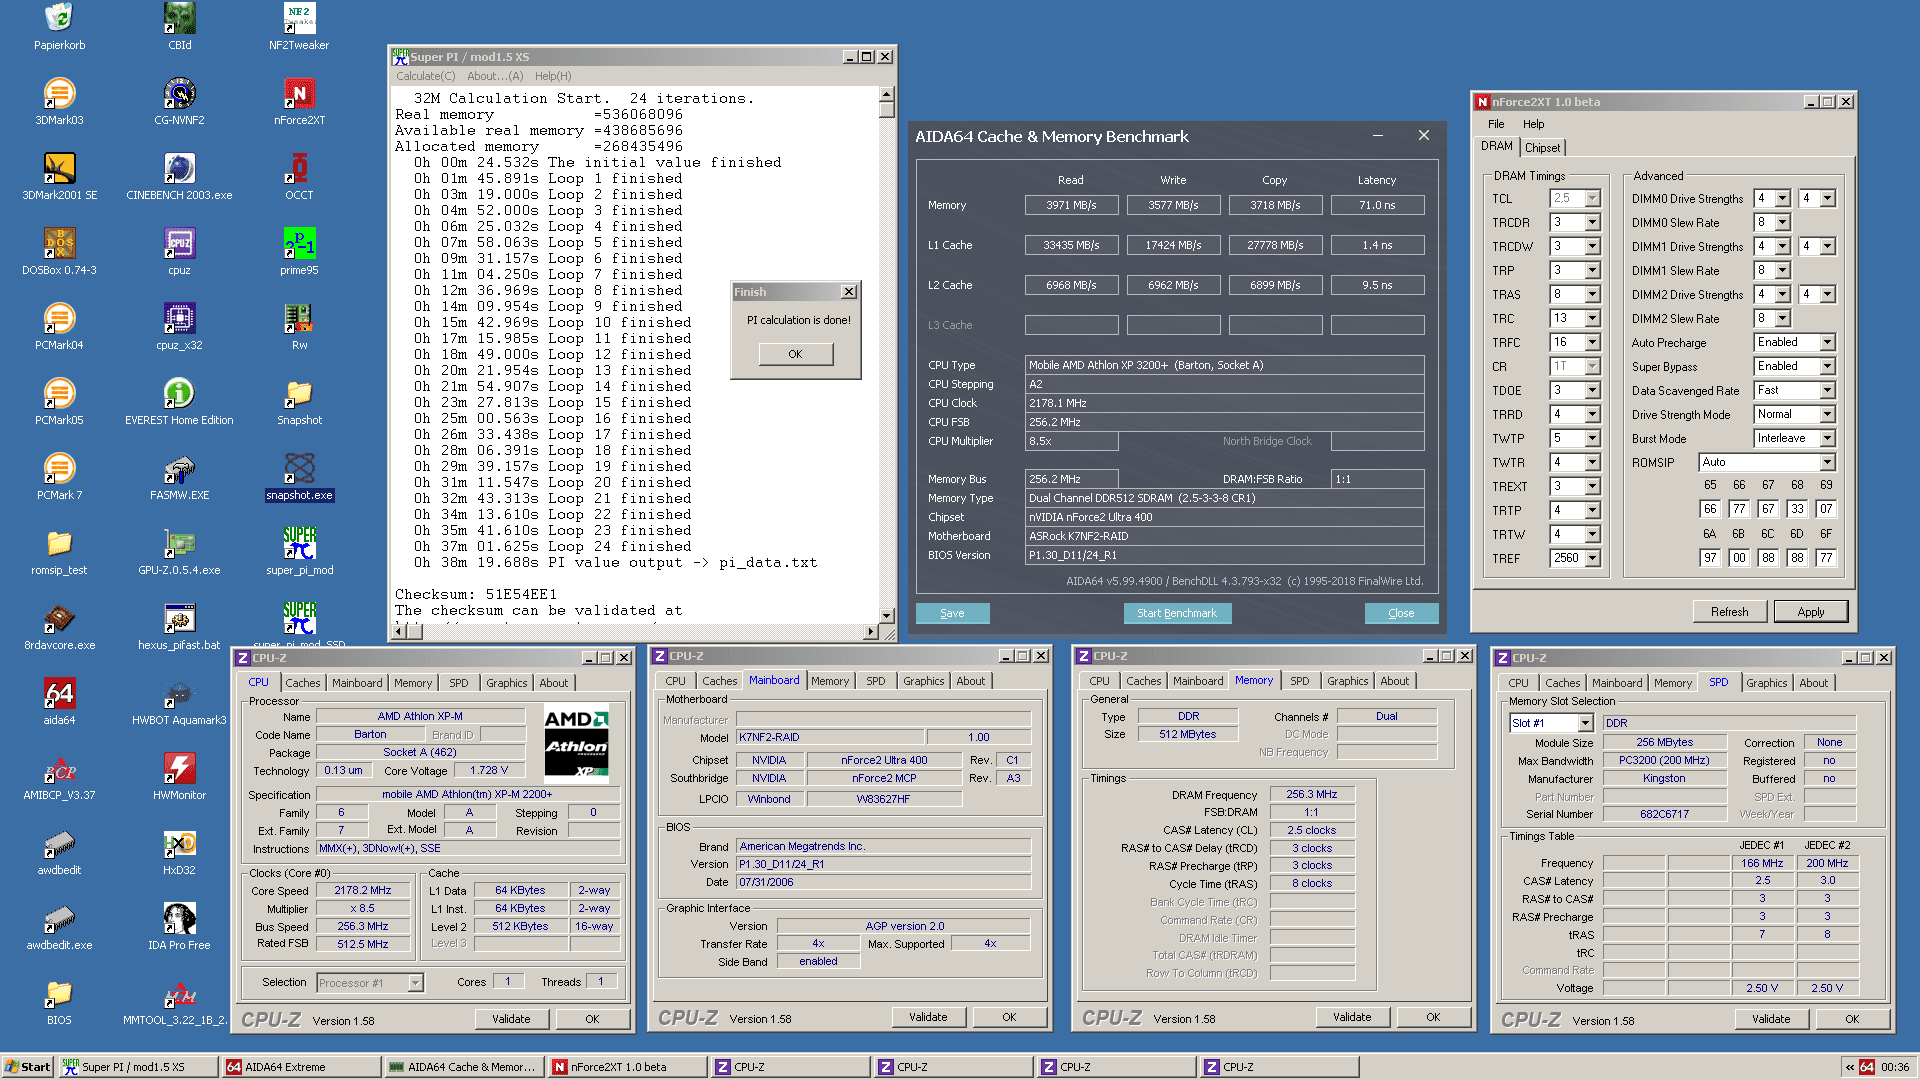Launch DOSBox 0.74-3 from desktop
This screenshot has width=1920, height=1080.
59,252
